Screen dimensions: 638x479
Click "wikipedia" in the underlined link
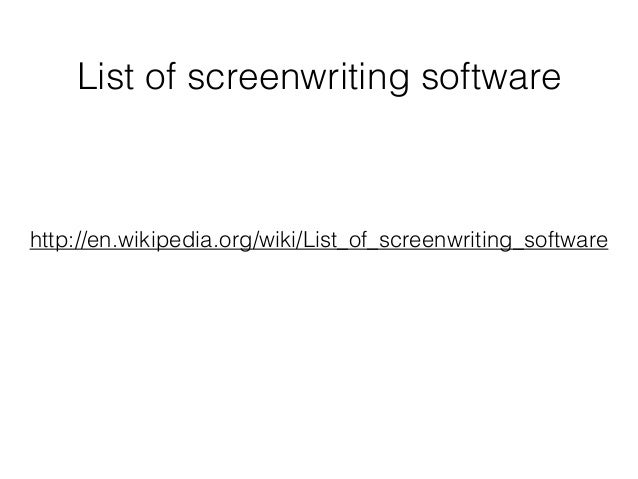coord(162,240)
